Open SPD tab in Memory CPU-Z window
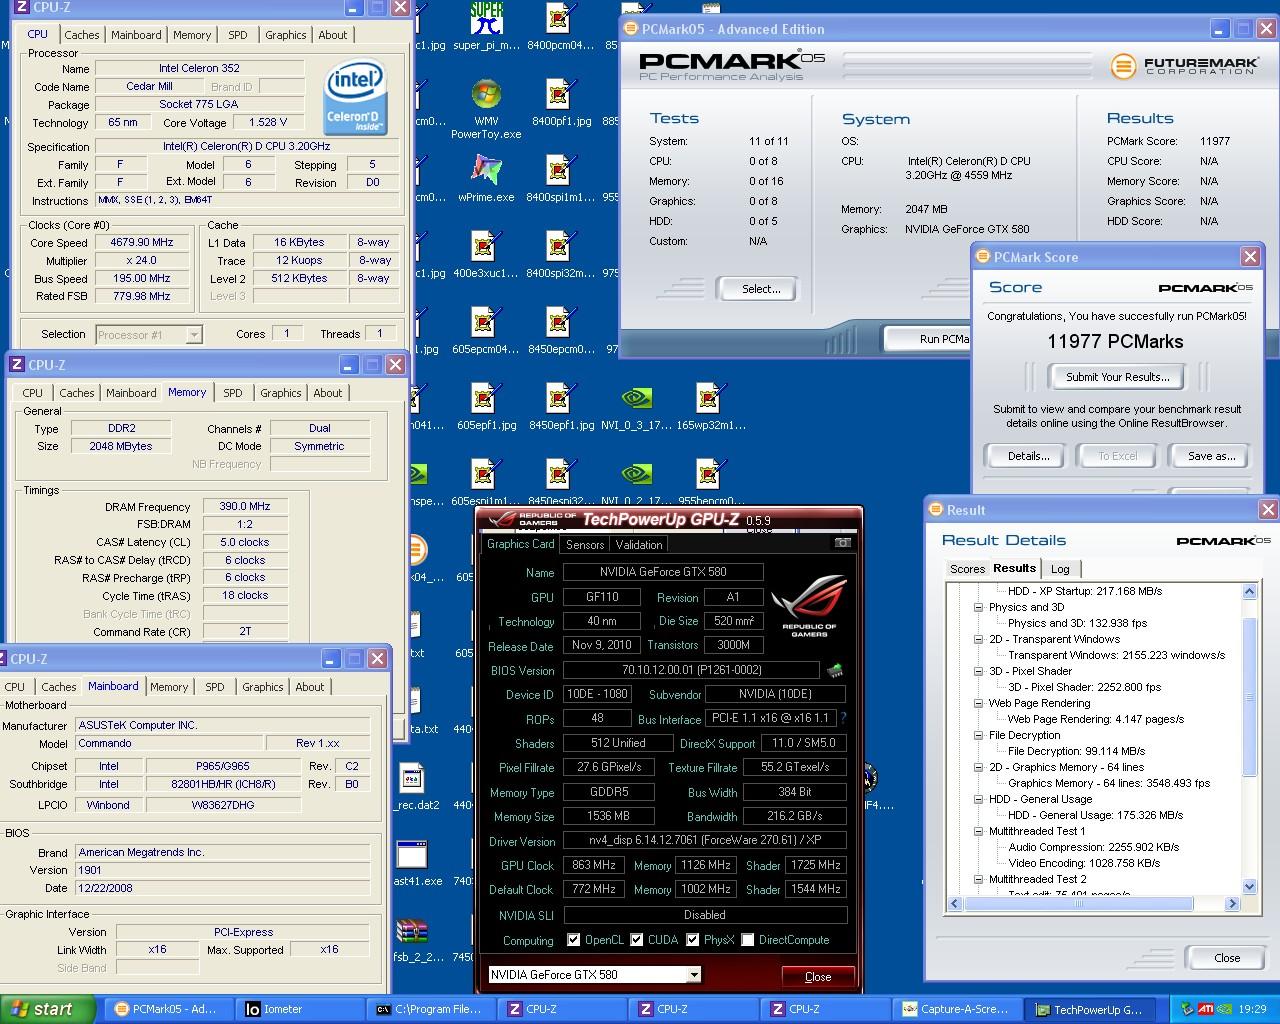This screenshot has width=1280, height=1024. pyautogui.click(x=233, y=393)
